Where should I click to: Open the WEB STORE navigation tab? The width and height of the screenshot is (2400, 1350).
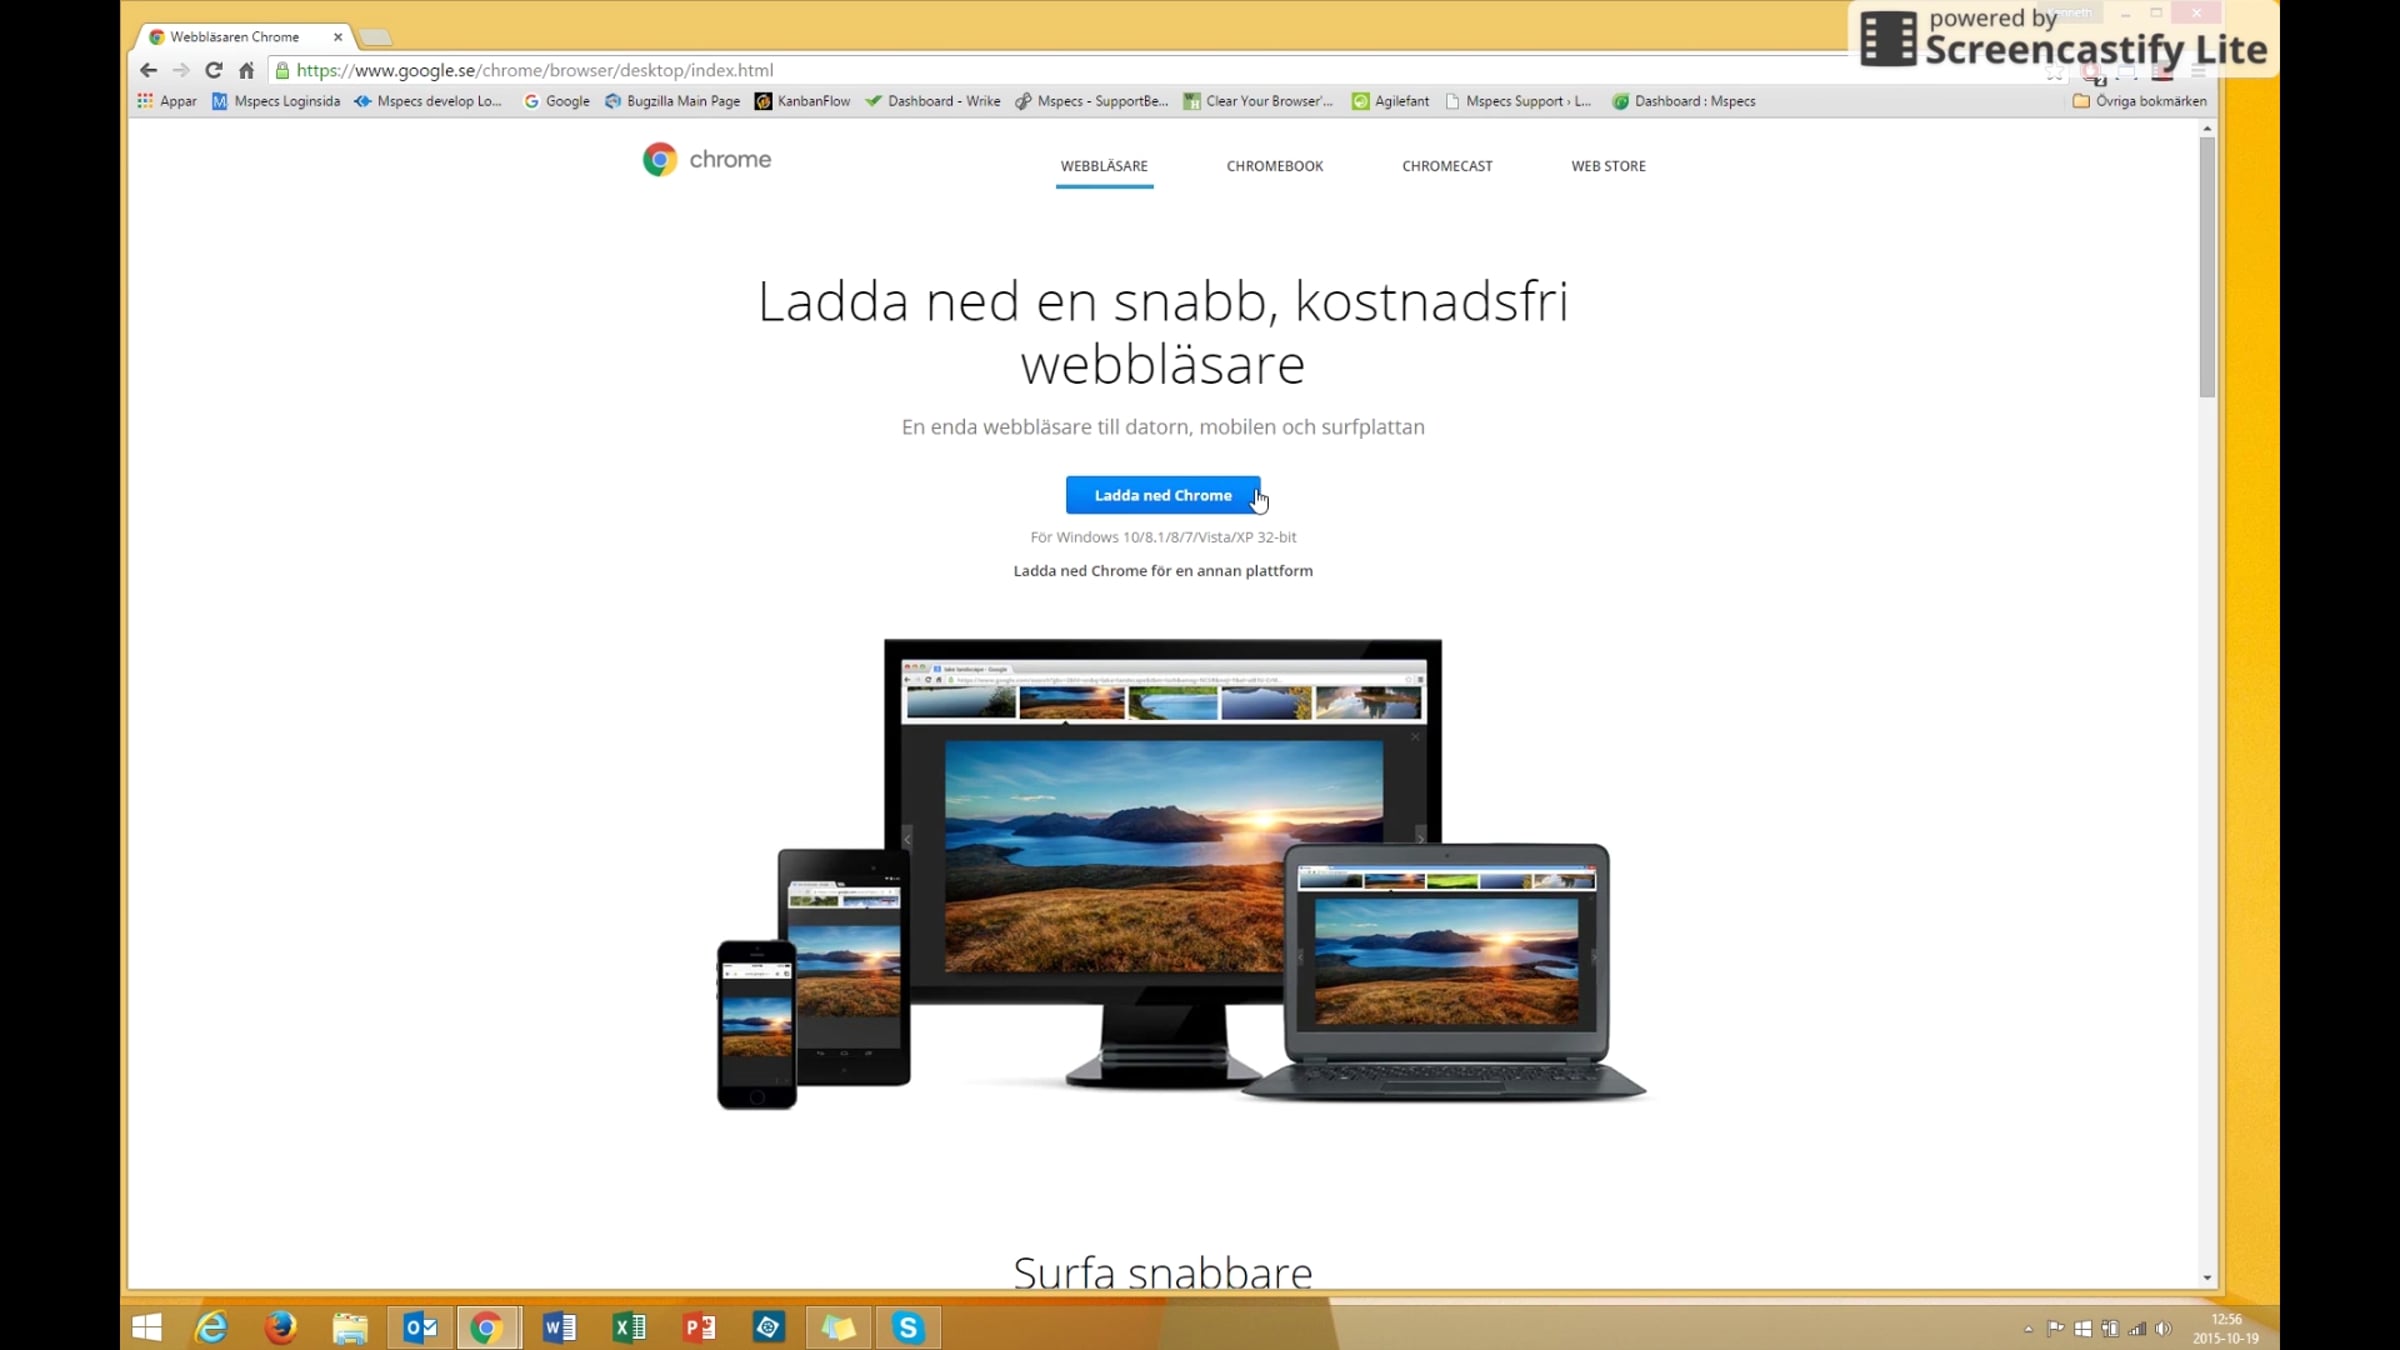tap(1608, 166)
